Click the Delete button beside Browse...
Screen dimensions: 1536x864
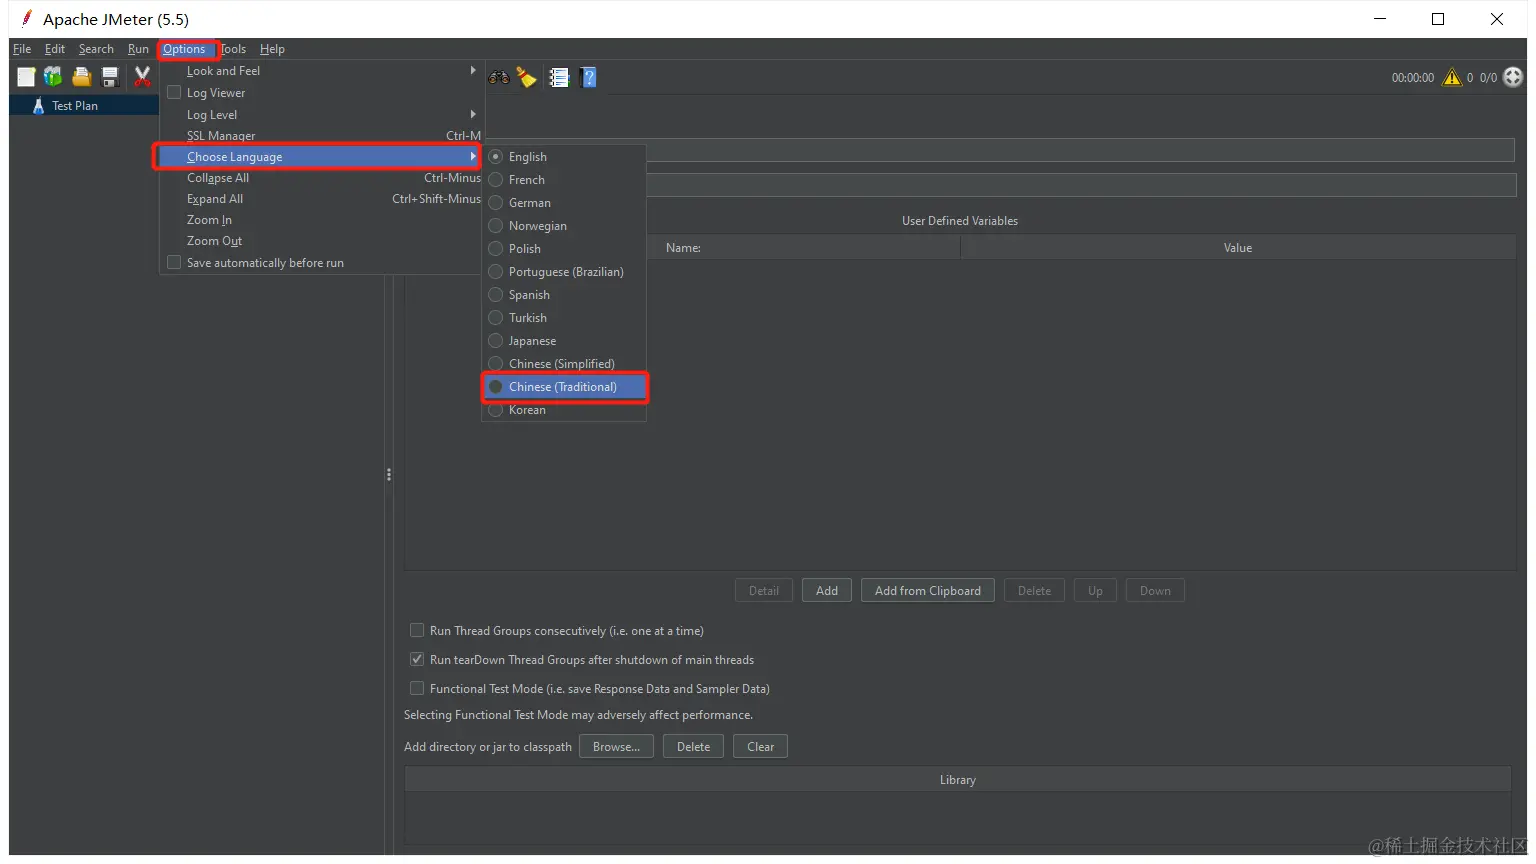click(693, 747)
